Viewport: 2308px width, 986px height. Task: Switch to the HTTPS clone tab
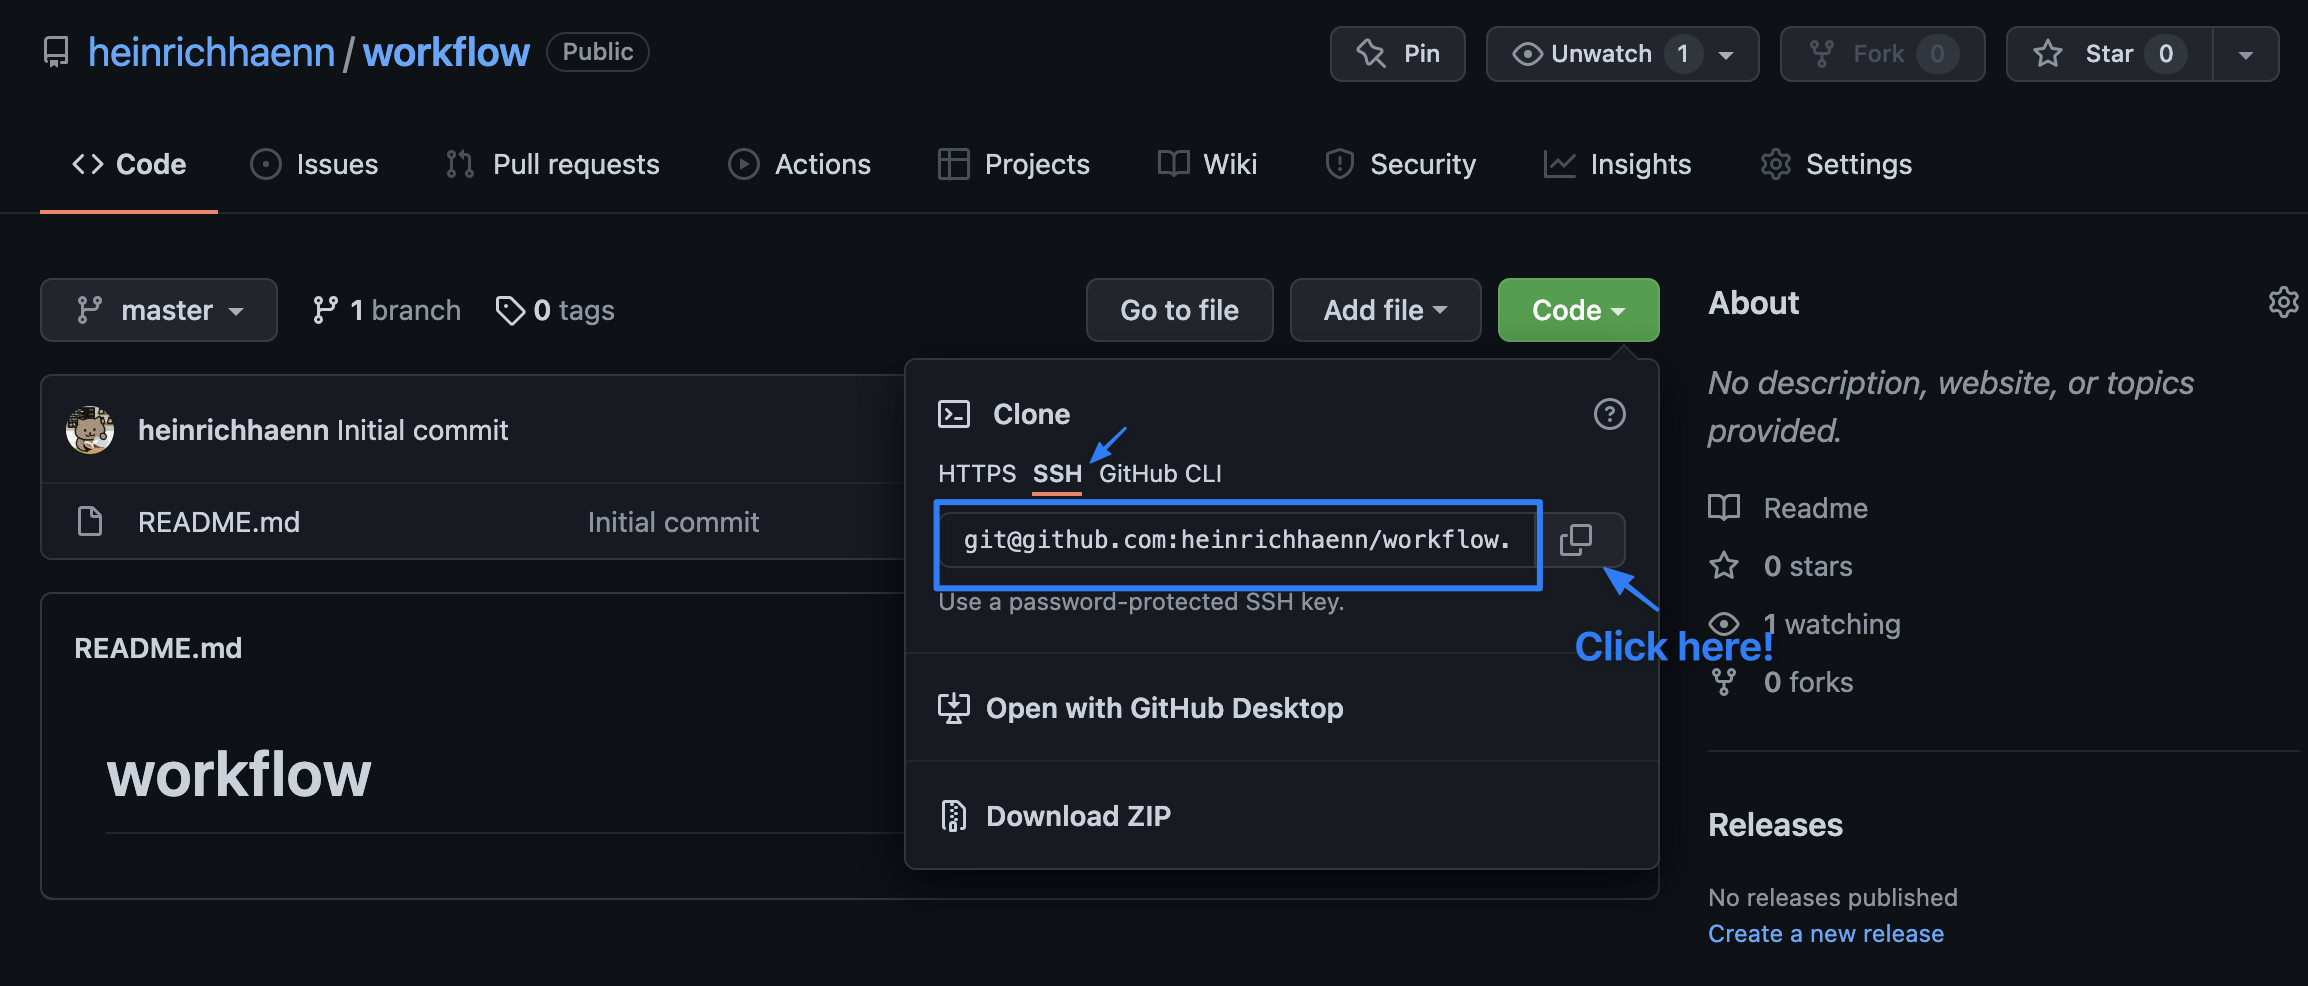(977, 474)
